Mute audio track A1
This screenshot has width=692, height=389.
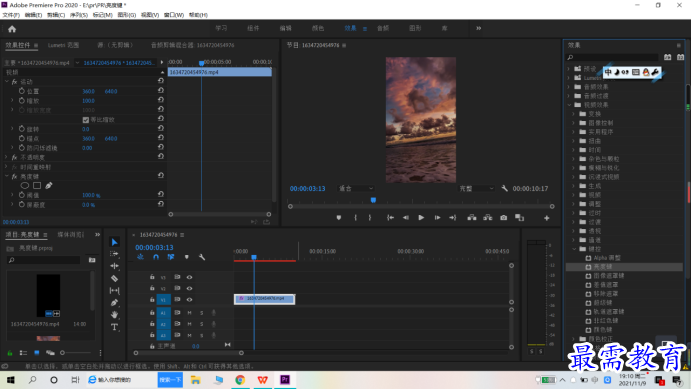click(x=189, y=313)
